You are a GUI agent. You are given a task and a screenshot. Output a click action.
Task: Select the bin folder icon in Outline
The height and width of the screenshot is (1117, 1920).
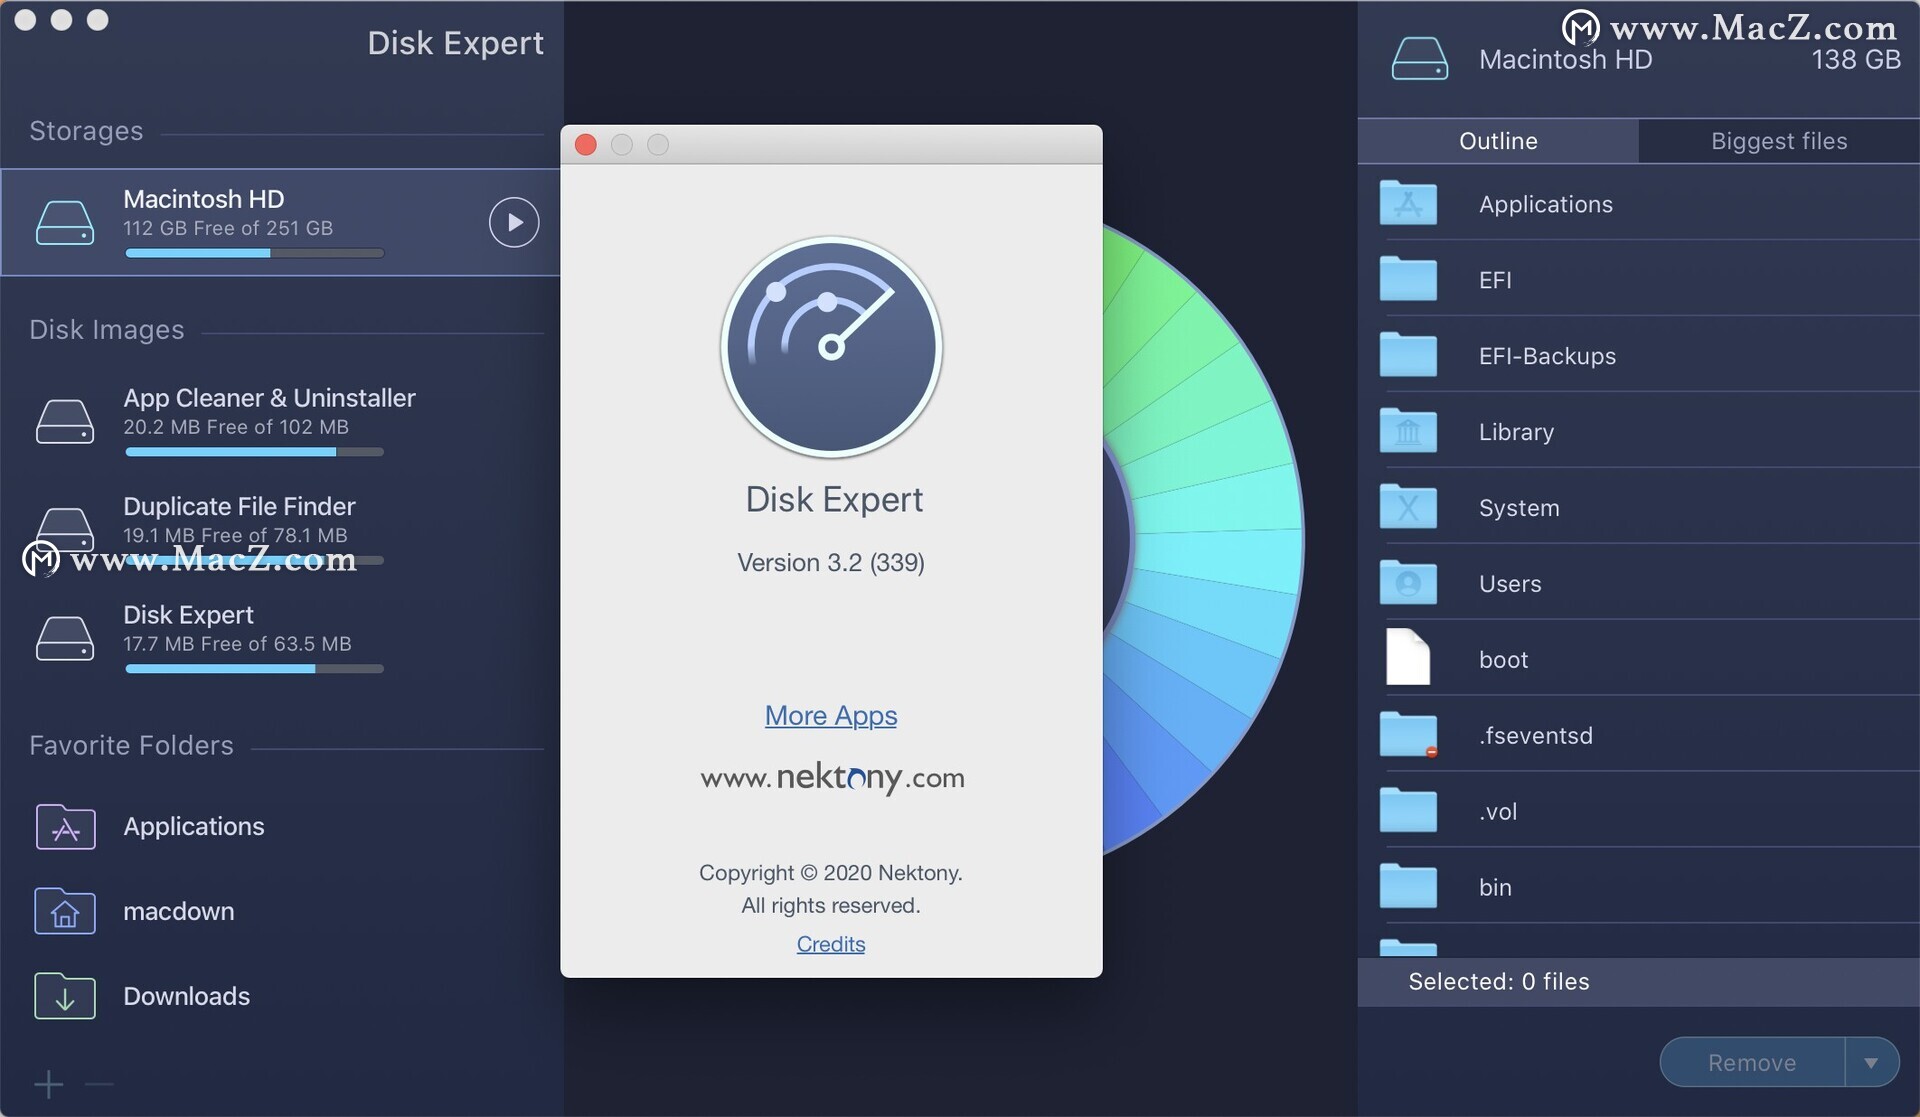[x=1408, y=887]
